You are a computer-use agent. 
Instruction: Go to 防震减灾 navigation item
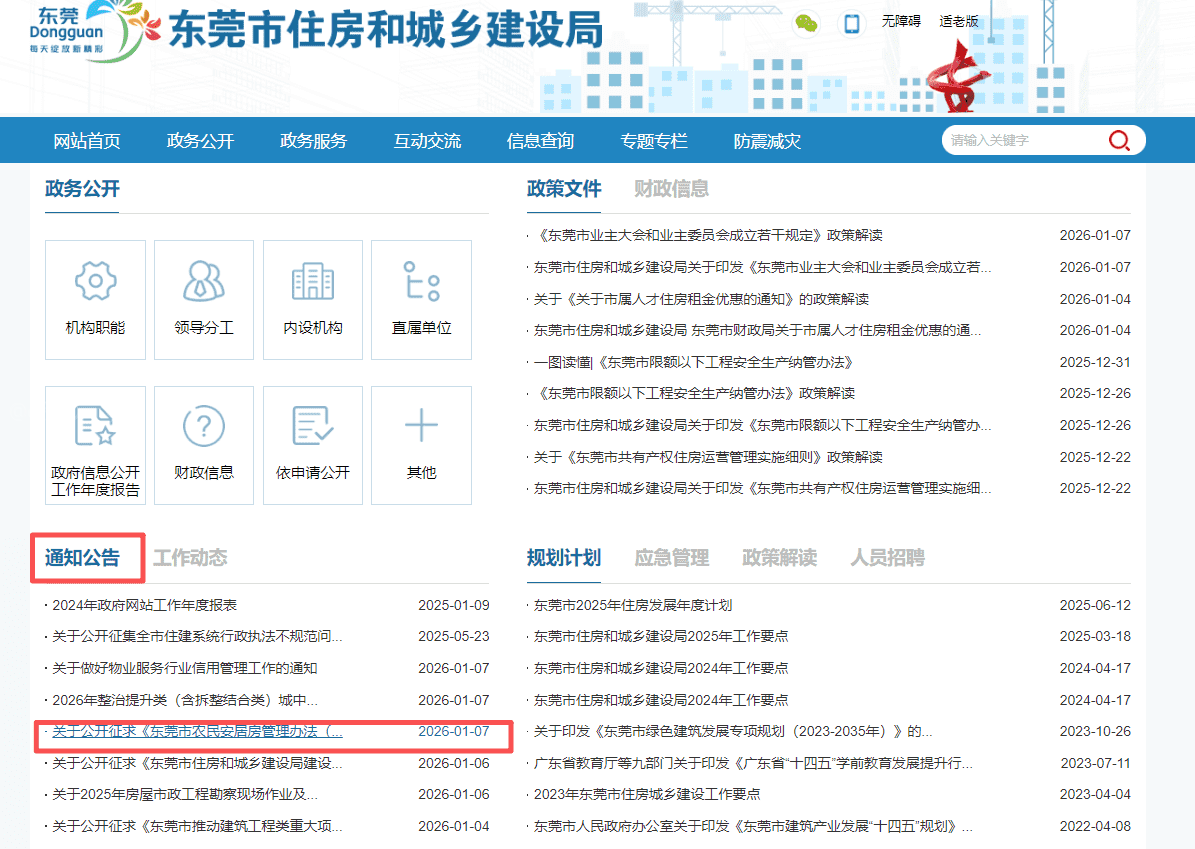(x=767, y=141)
